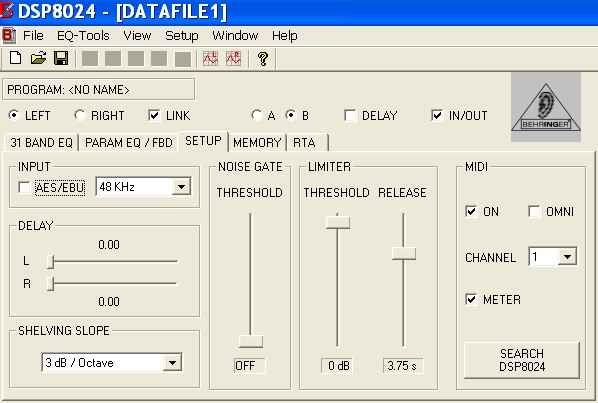Switch to the MEMORY tab

pyautogui.click(x=257, y=143)
